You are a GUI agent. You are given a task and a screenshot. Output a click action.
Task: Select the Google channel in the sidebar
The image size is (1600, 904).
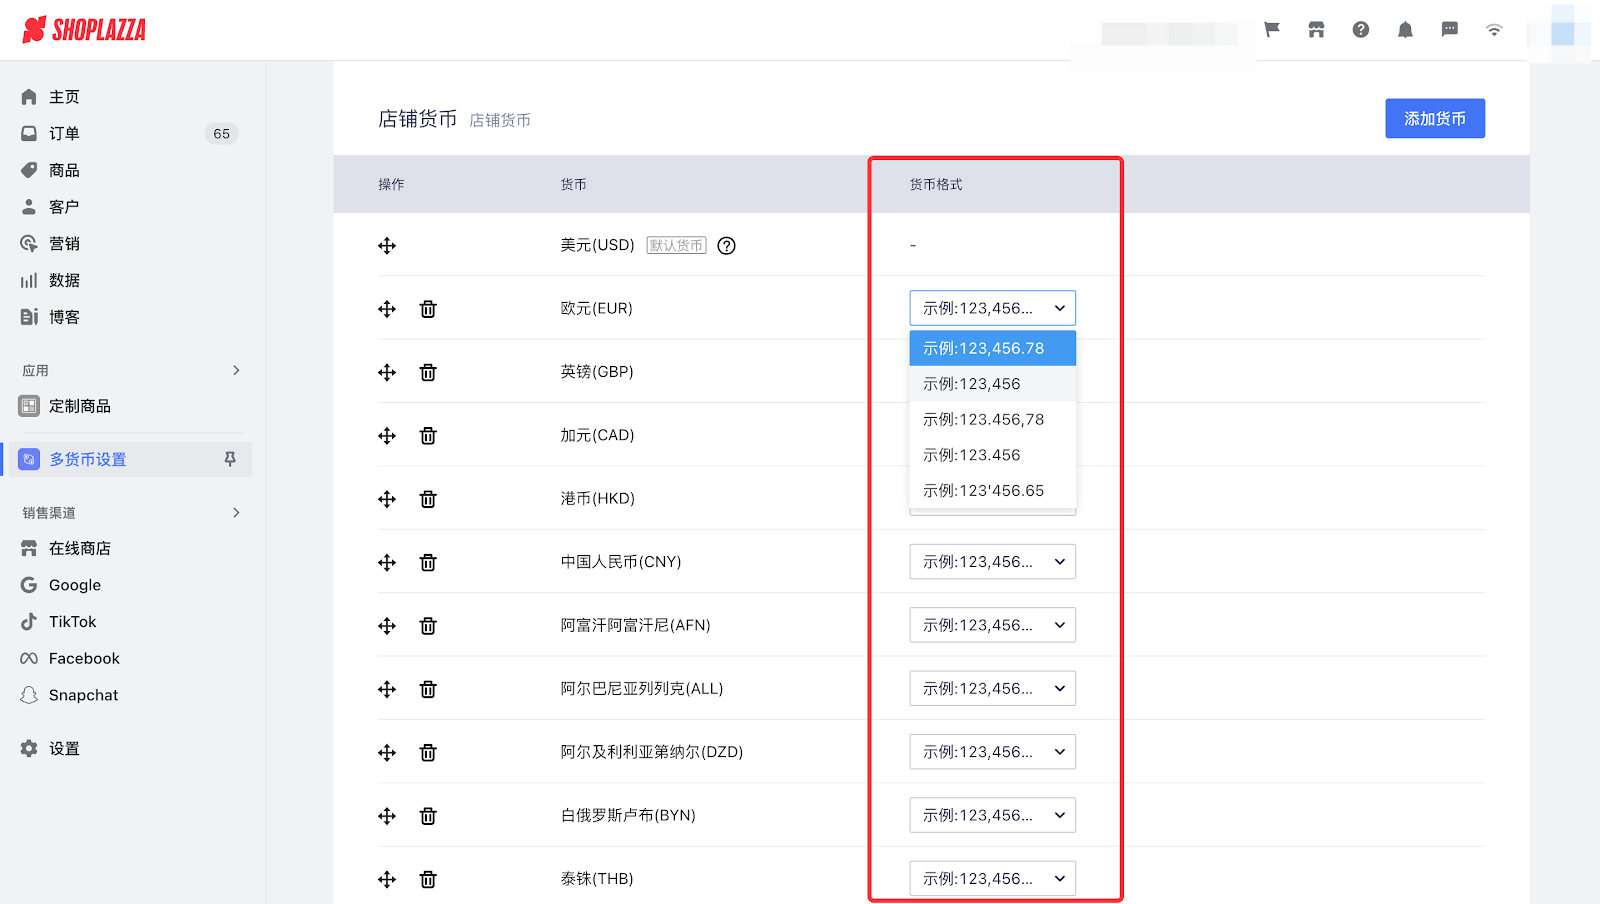coord(74,584)
